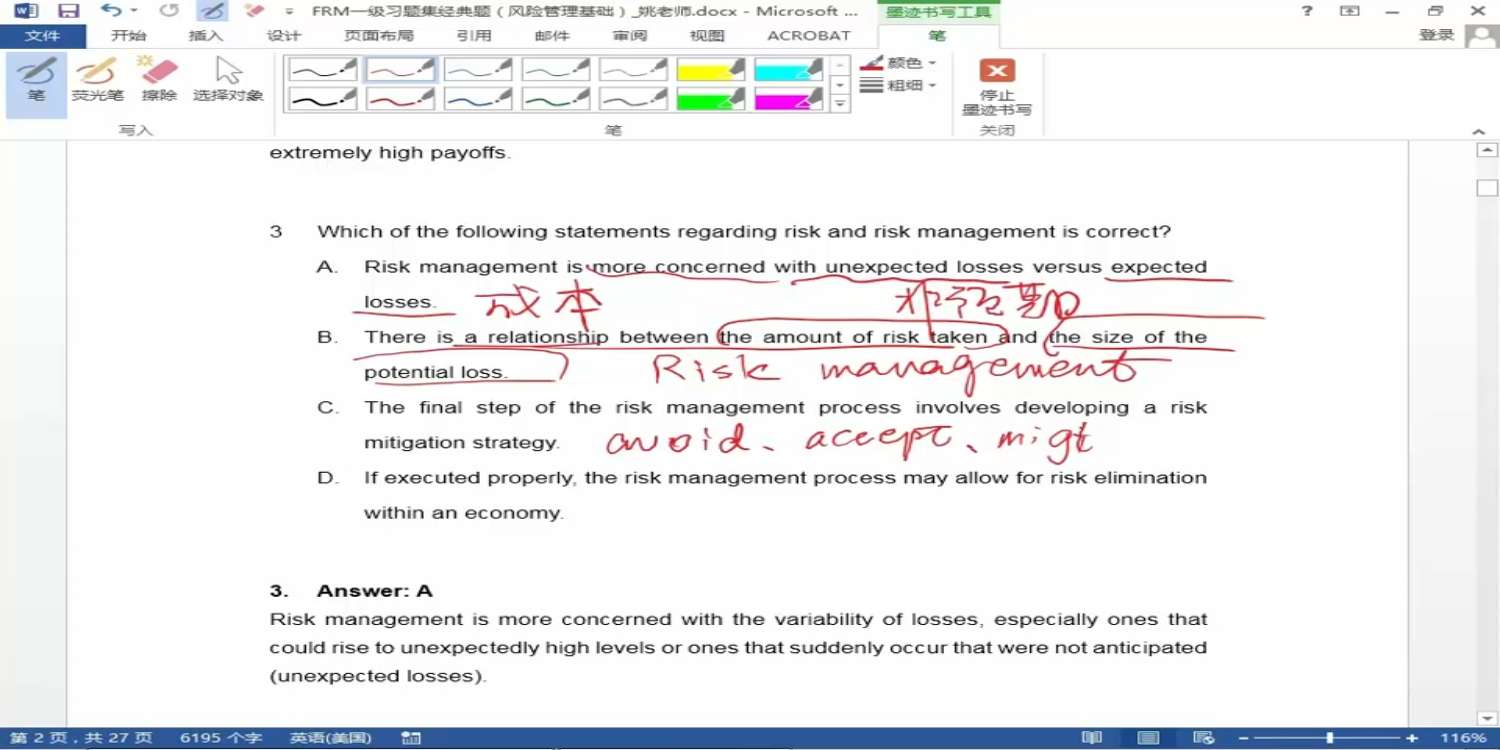
Task: Pick the magenta highlighter pen style
Action: 788,99
